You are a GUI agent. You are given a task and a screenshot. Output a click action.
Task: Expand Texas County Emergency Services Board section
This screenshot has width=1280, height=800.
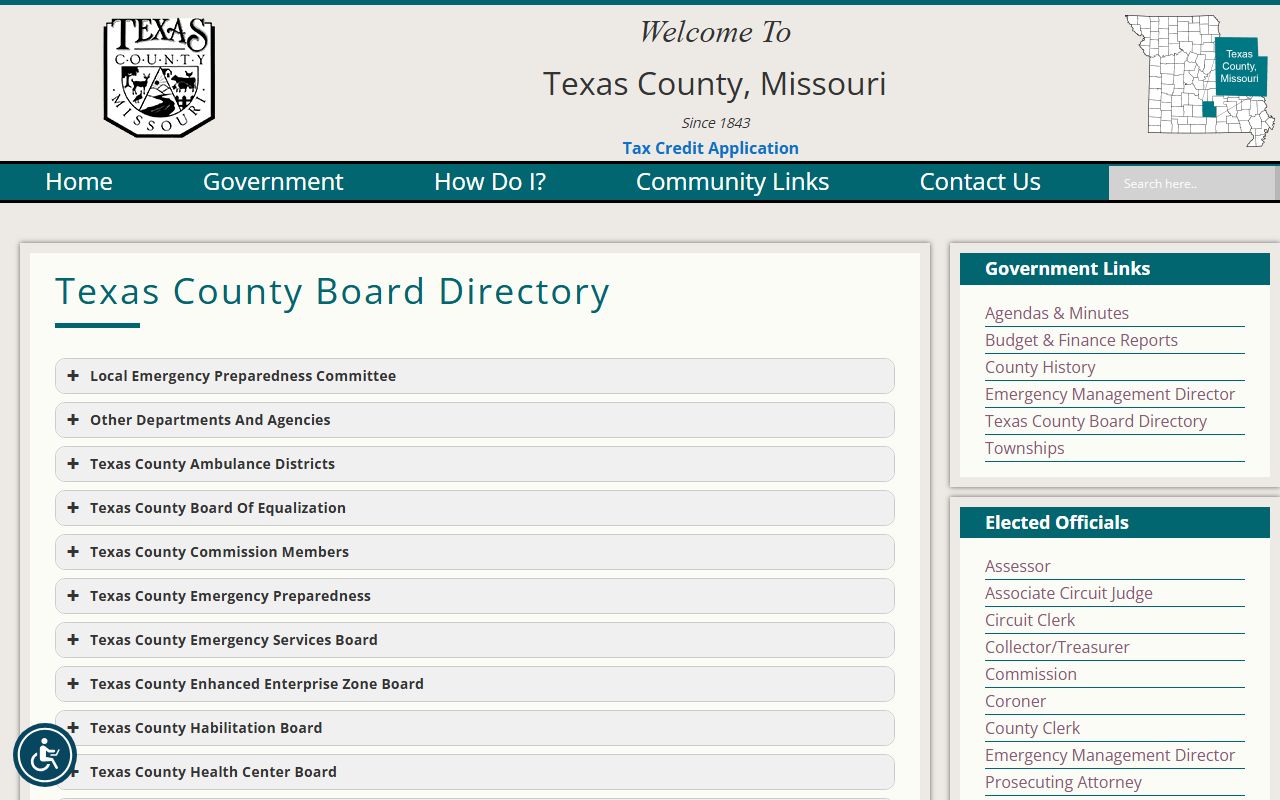[x=475, y=640]
